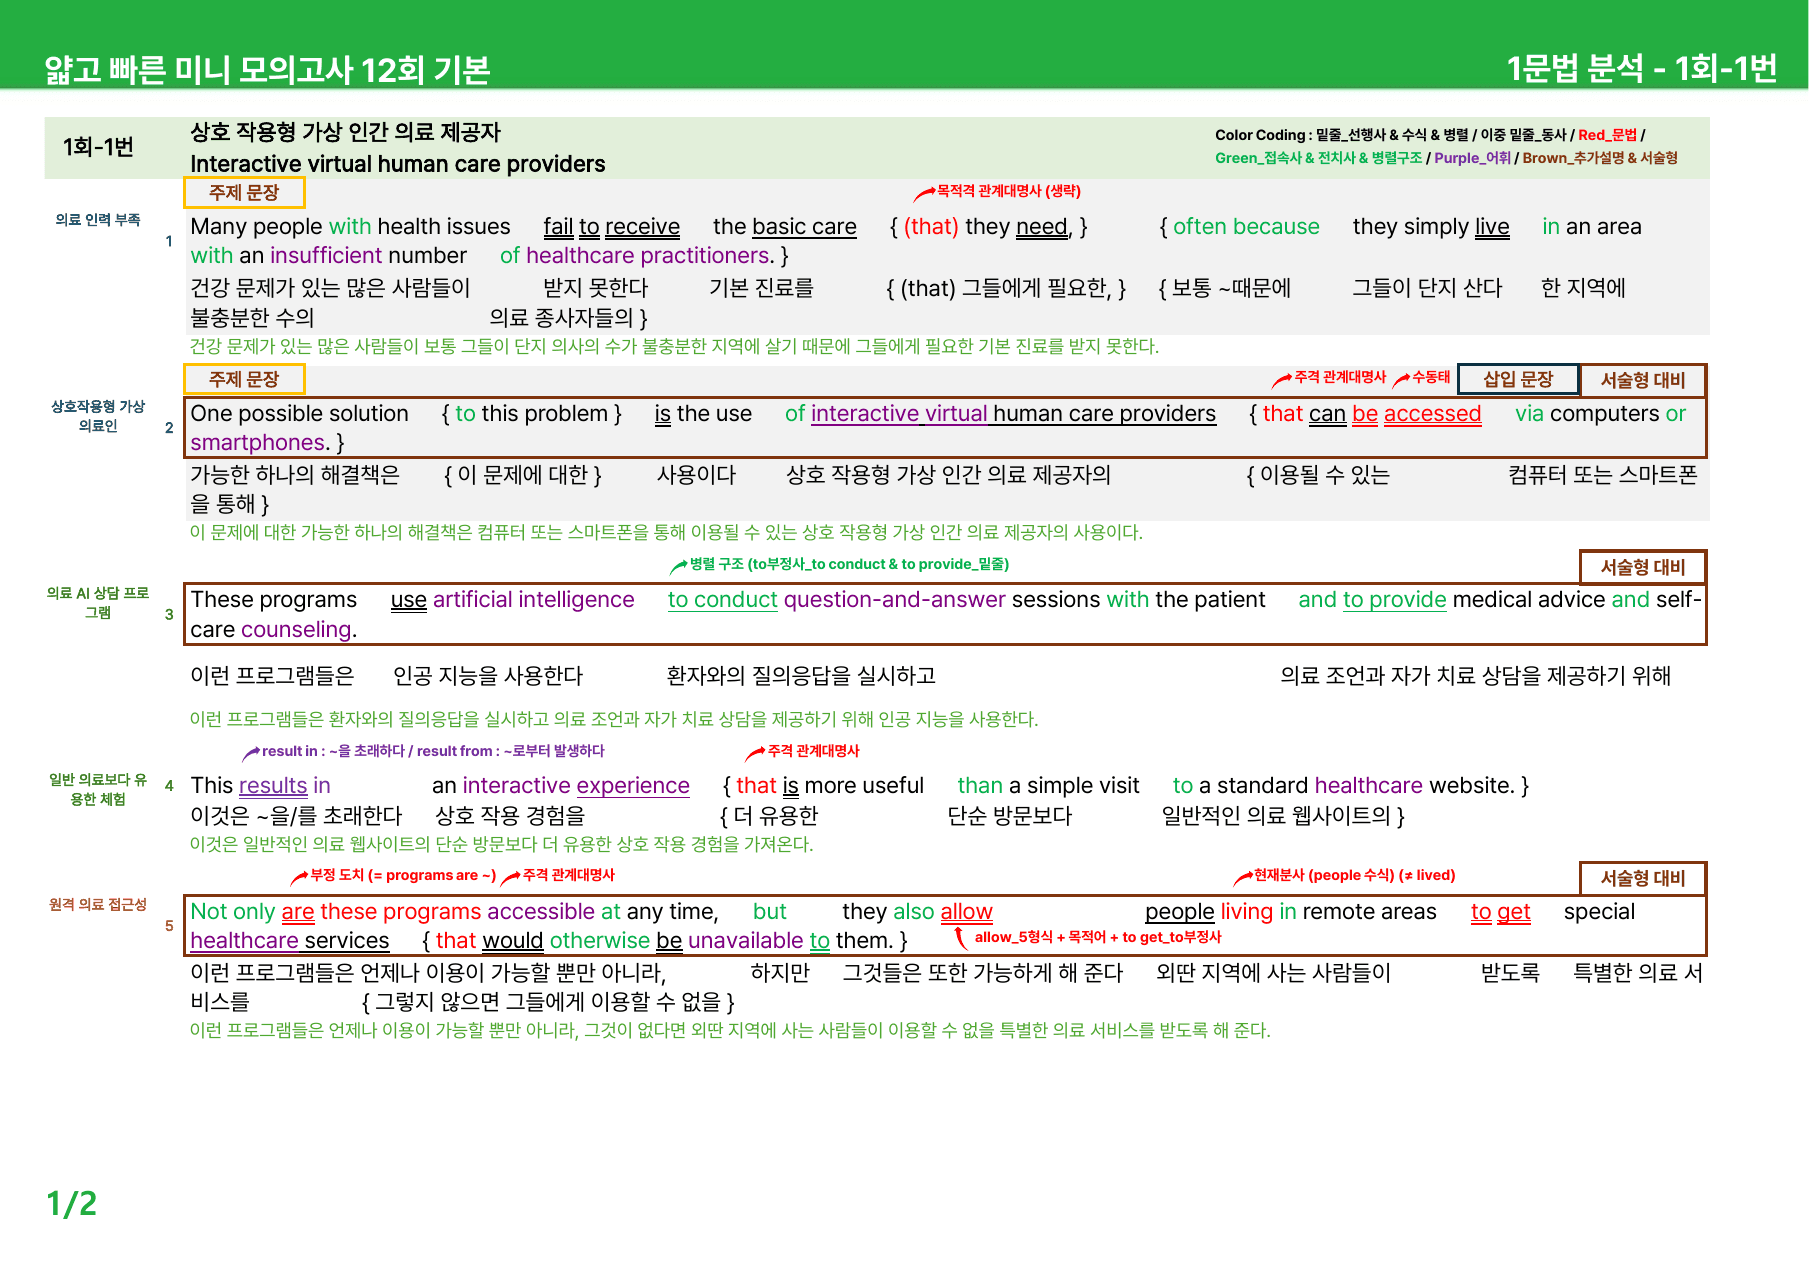
Task: Click 'to conduct' in sentence 3
Action: tap(722, 600)
